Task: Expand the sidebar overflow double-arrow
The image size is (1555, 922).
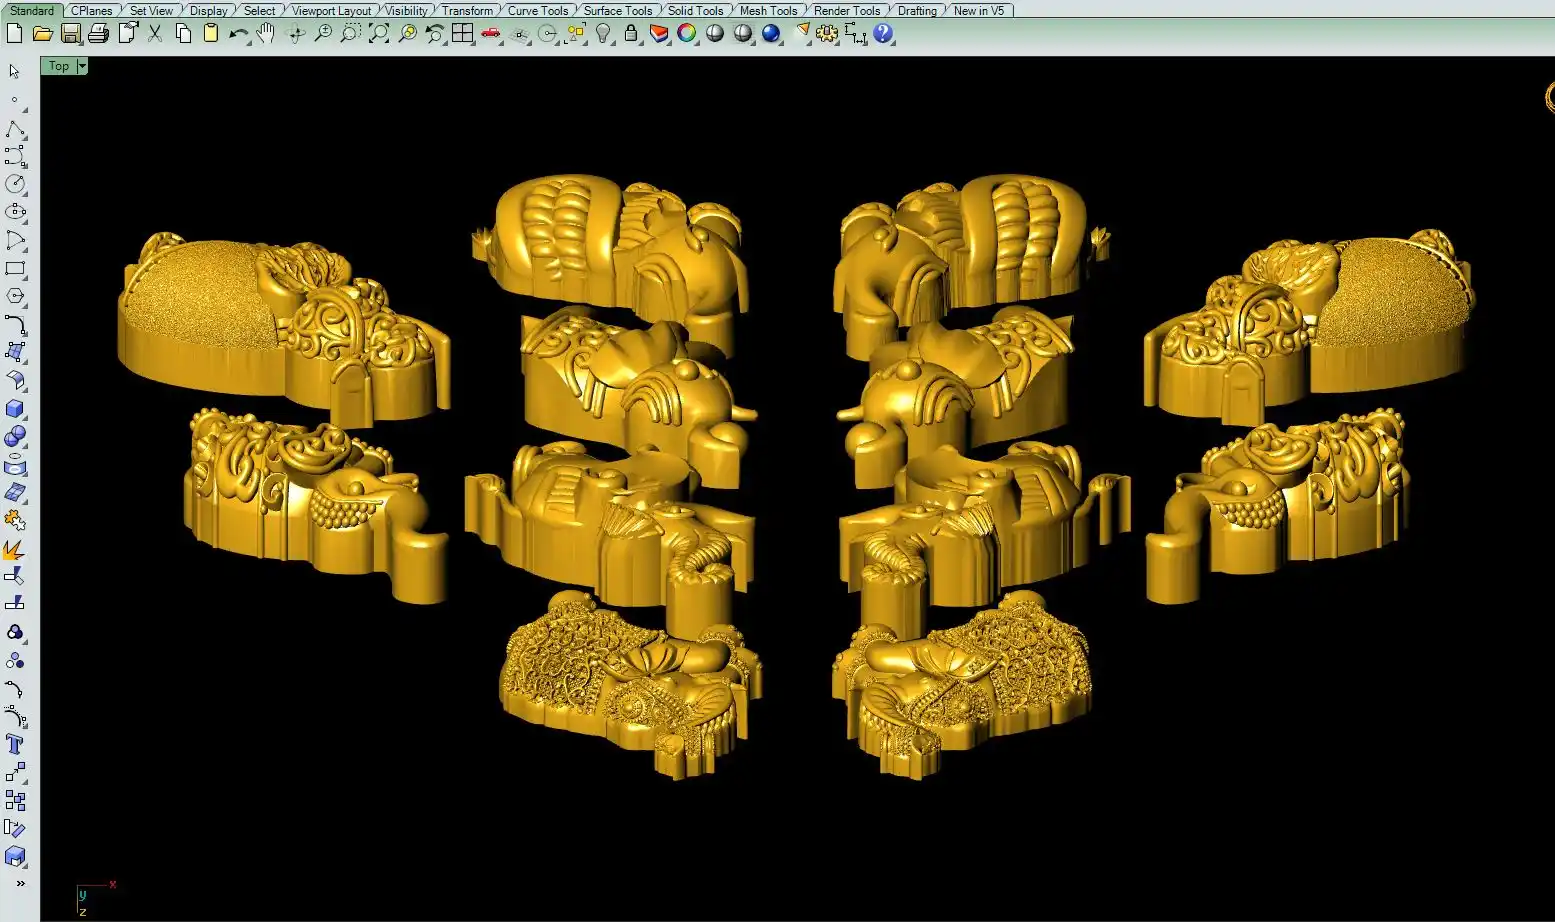Action: 20,884
